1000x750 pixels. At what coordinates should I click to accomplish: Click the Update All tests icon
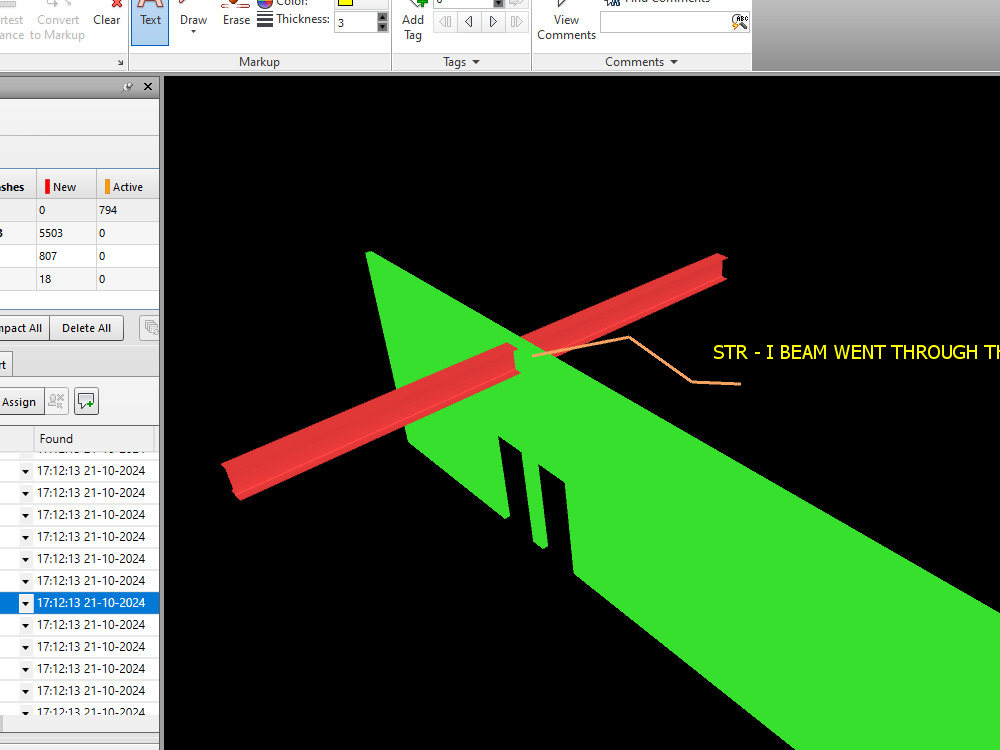point(151,328)
